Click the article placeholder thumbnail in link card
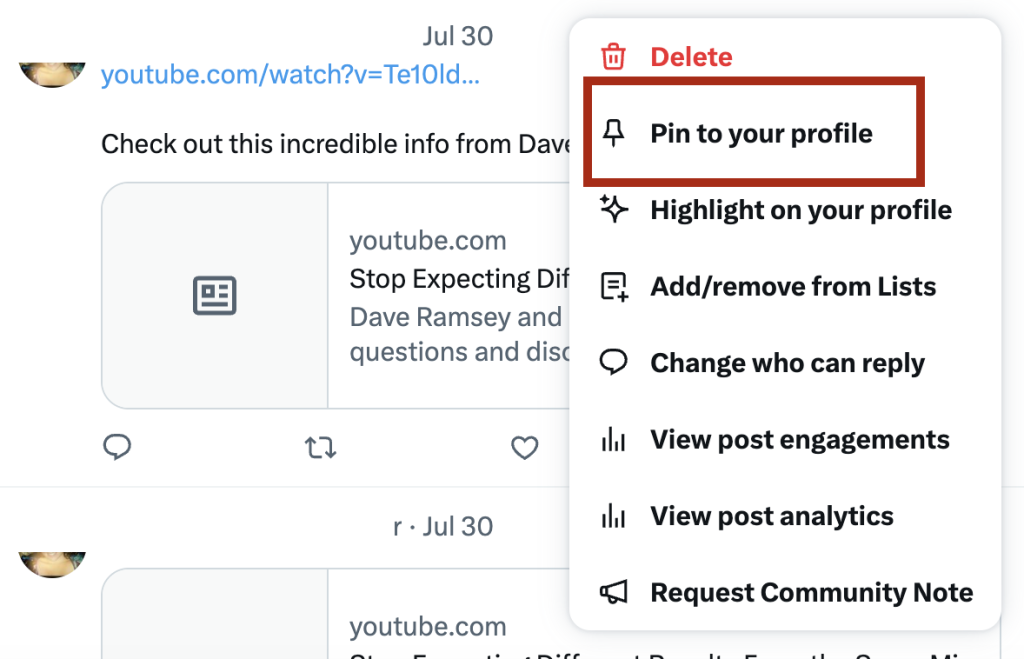 (x=215, y=295)
